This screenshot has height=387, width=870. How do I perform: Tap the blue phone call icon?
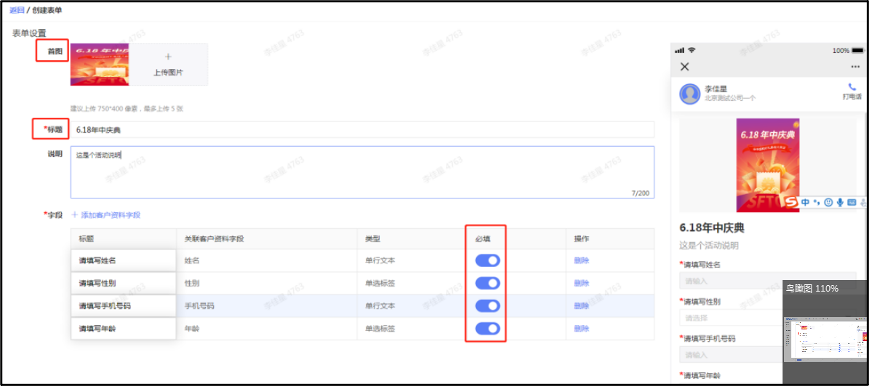point(852,87)
